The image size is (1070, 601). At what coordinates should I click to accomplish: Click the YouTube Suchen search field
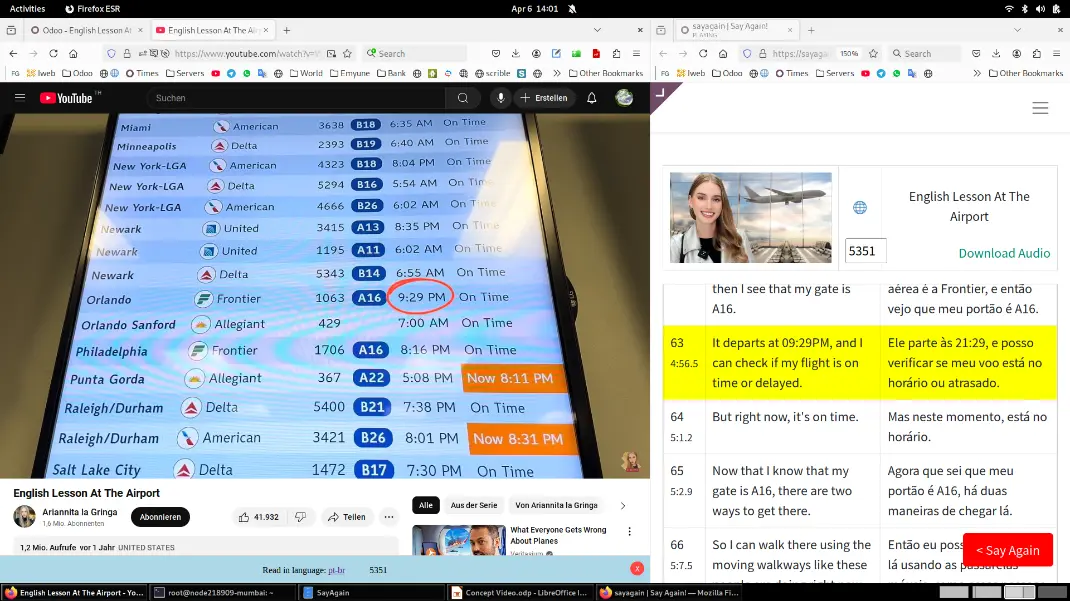point(295,98)
